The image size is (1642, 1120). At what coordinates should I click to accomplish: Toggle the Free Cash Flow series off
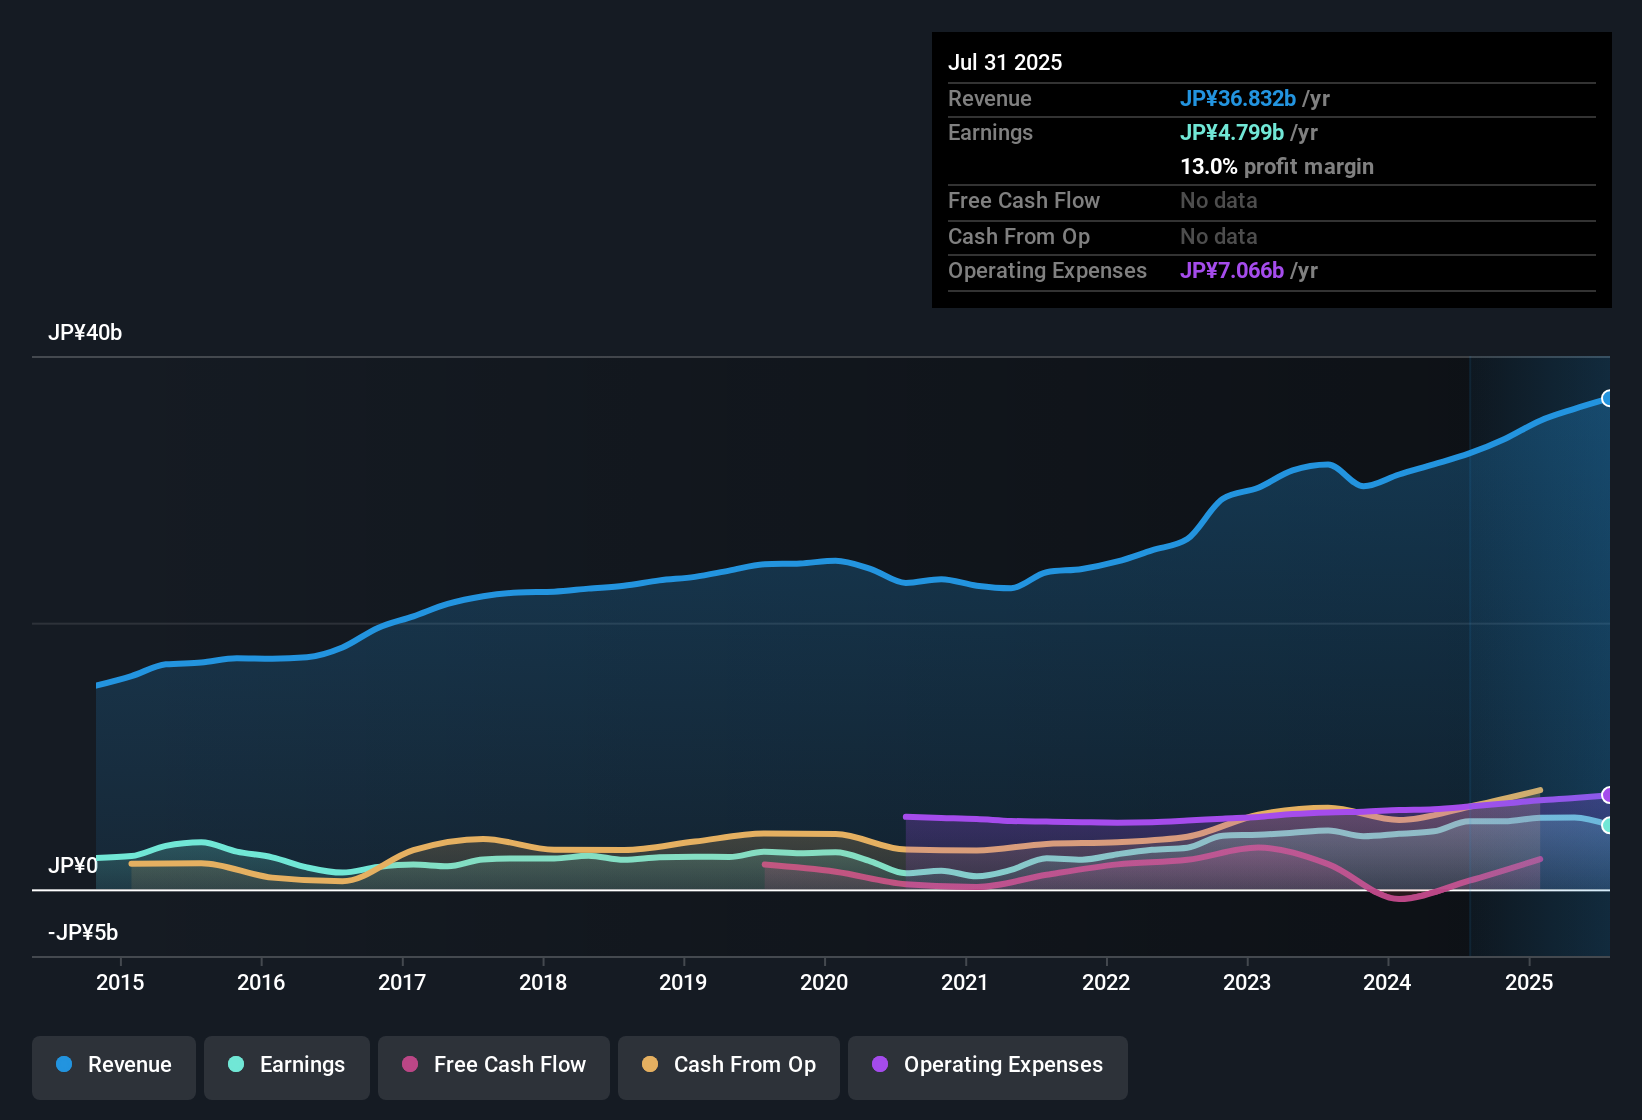[x=493, y=1065]
